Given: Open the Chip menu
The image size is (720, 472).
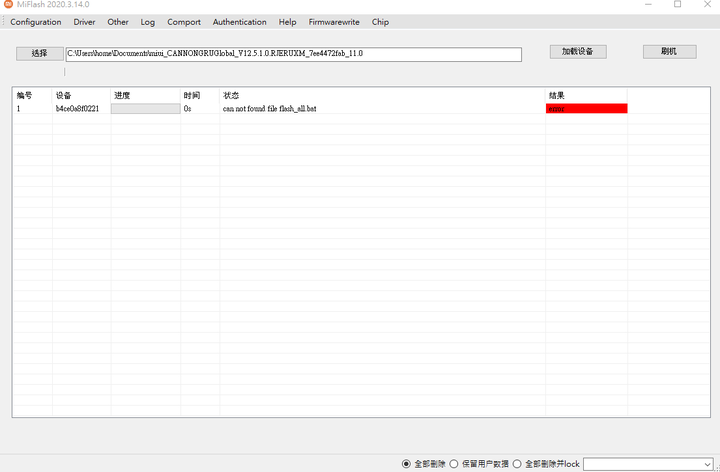Looking at the screenshot, I should (380, 22).
